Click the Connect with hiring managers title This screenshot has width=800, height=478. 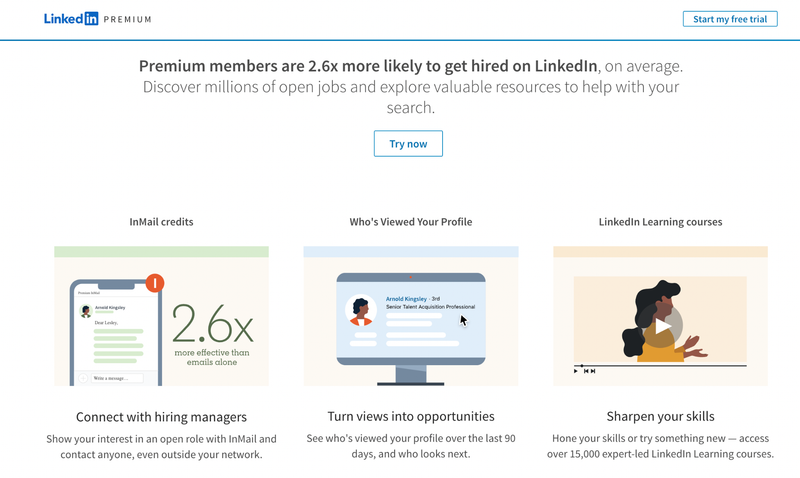click(x=161, y=416)
